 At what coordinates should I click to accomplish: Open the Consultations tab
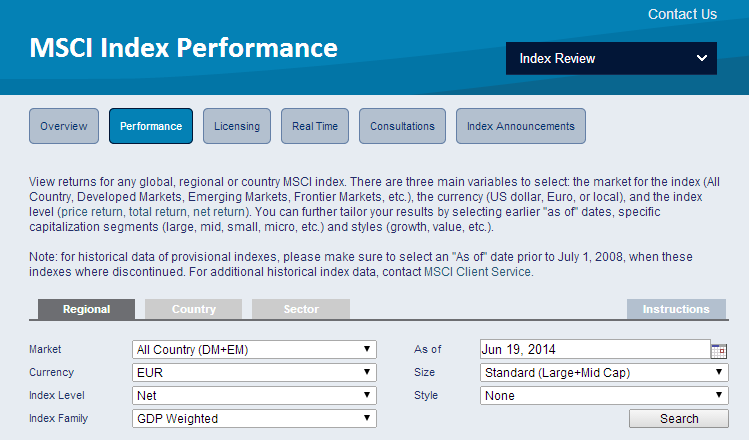click(402, 126)
